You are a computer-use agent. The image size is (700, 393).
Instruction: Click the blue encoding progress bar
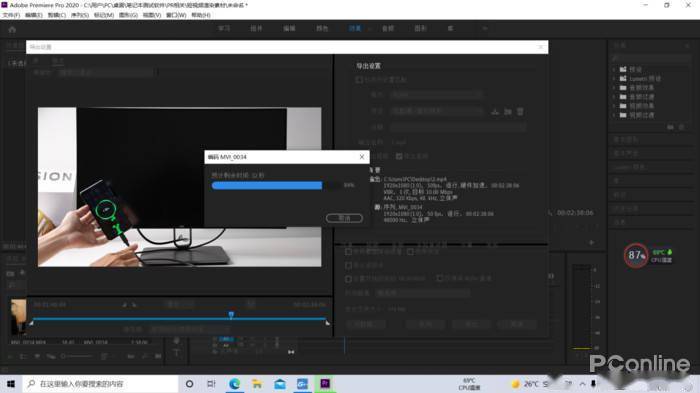pyautogui.click(x=267, y=185)
